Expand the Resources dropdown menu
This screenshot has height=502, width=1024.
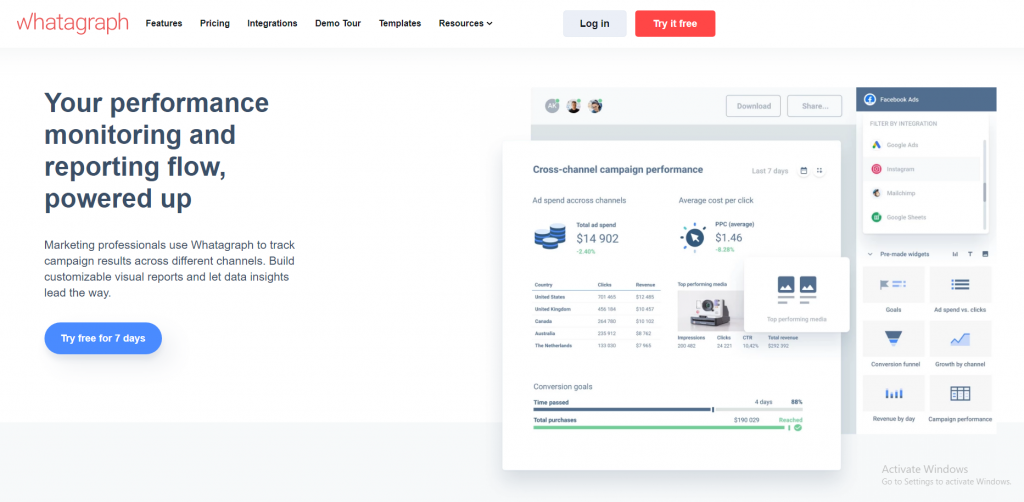click(x=466, y=23)
